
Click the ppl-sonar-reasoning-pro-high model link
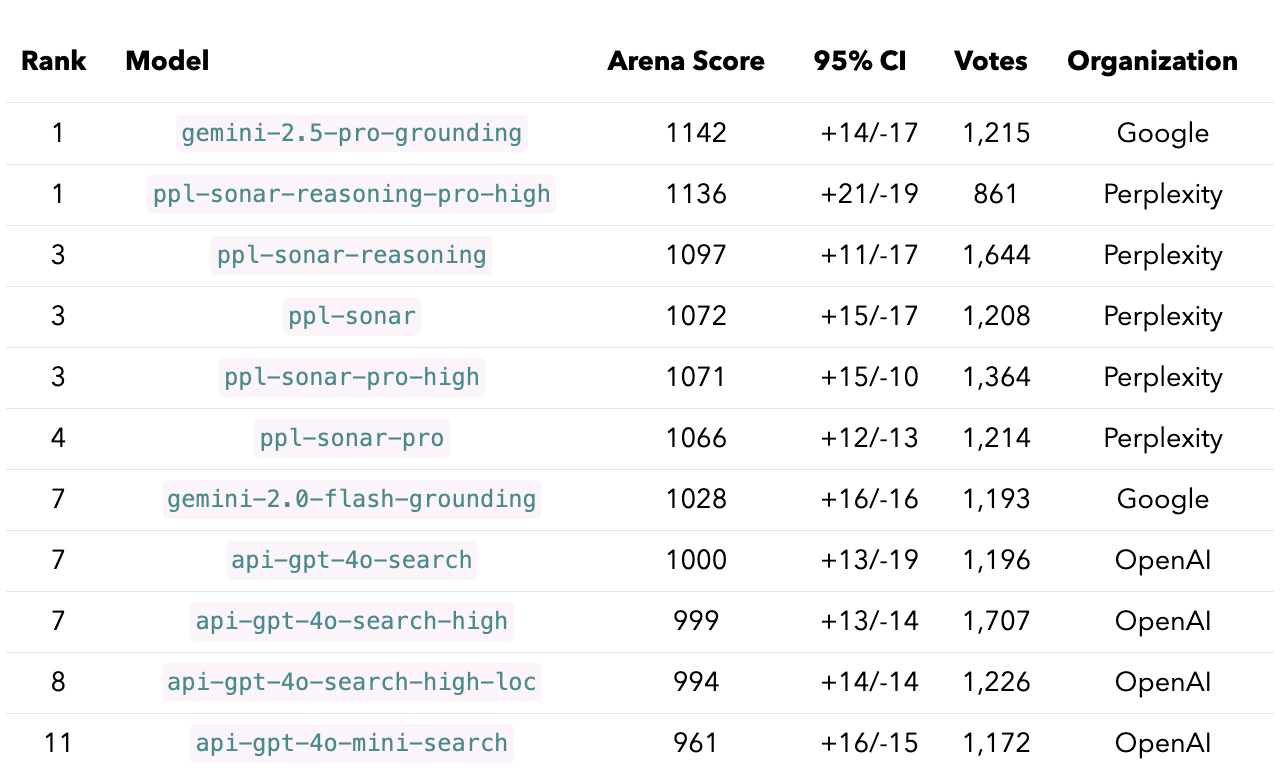tap(351, 194)
